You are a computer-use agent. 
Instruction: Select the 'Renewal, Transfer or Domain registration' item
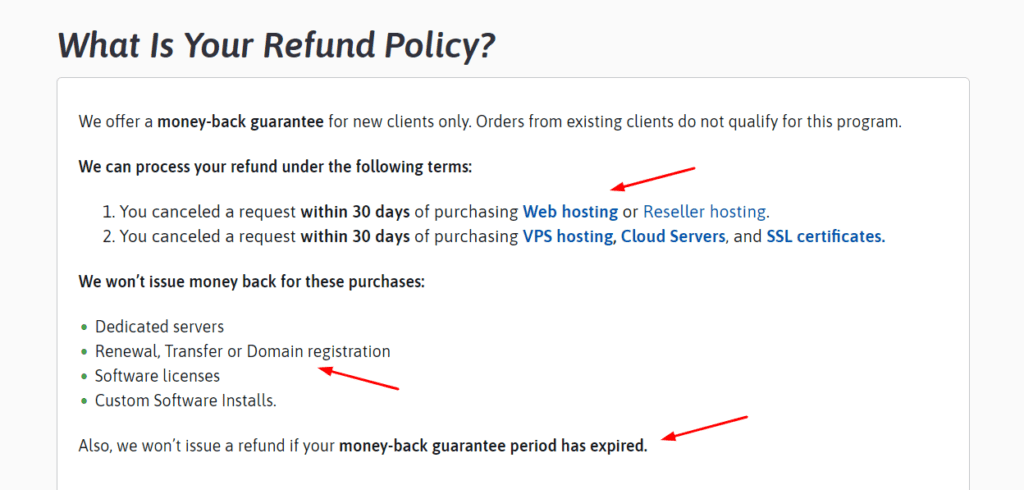coord(243,351)
